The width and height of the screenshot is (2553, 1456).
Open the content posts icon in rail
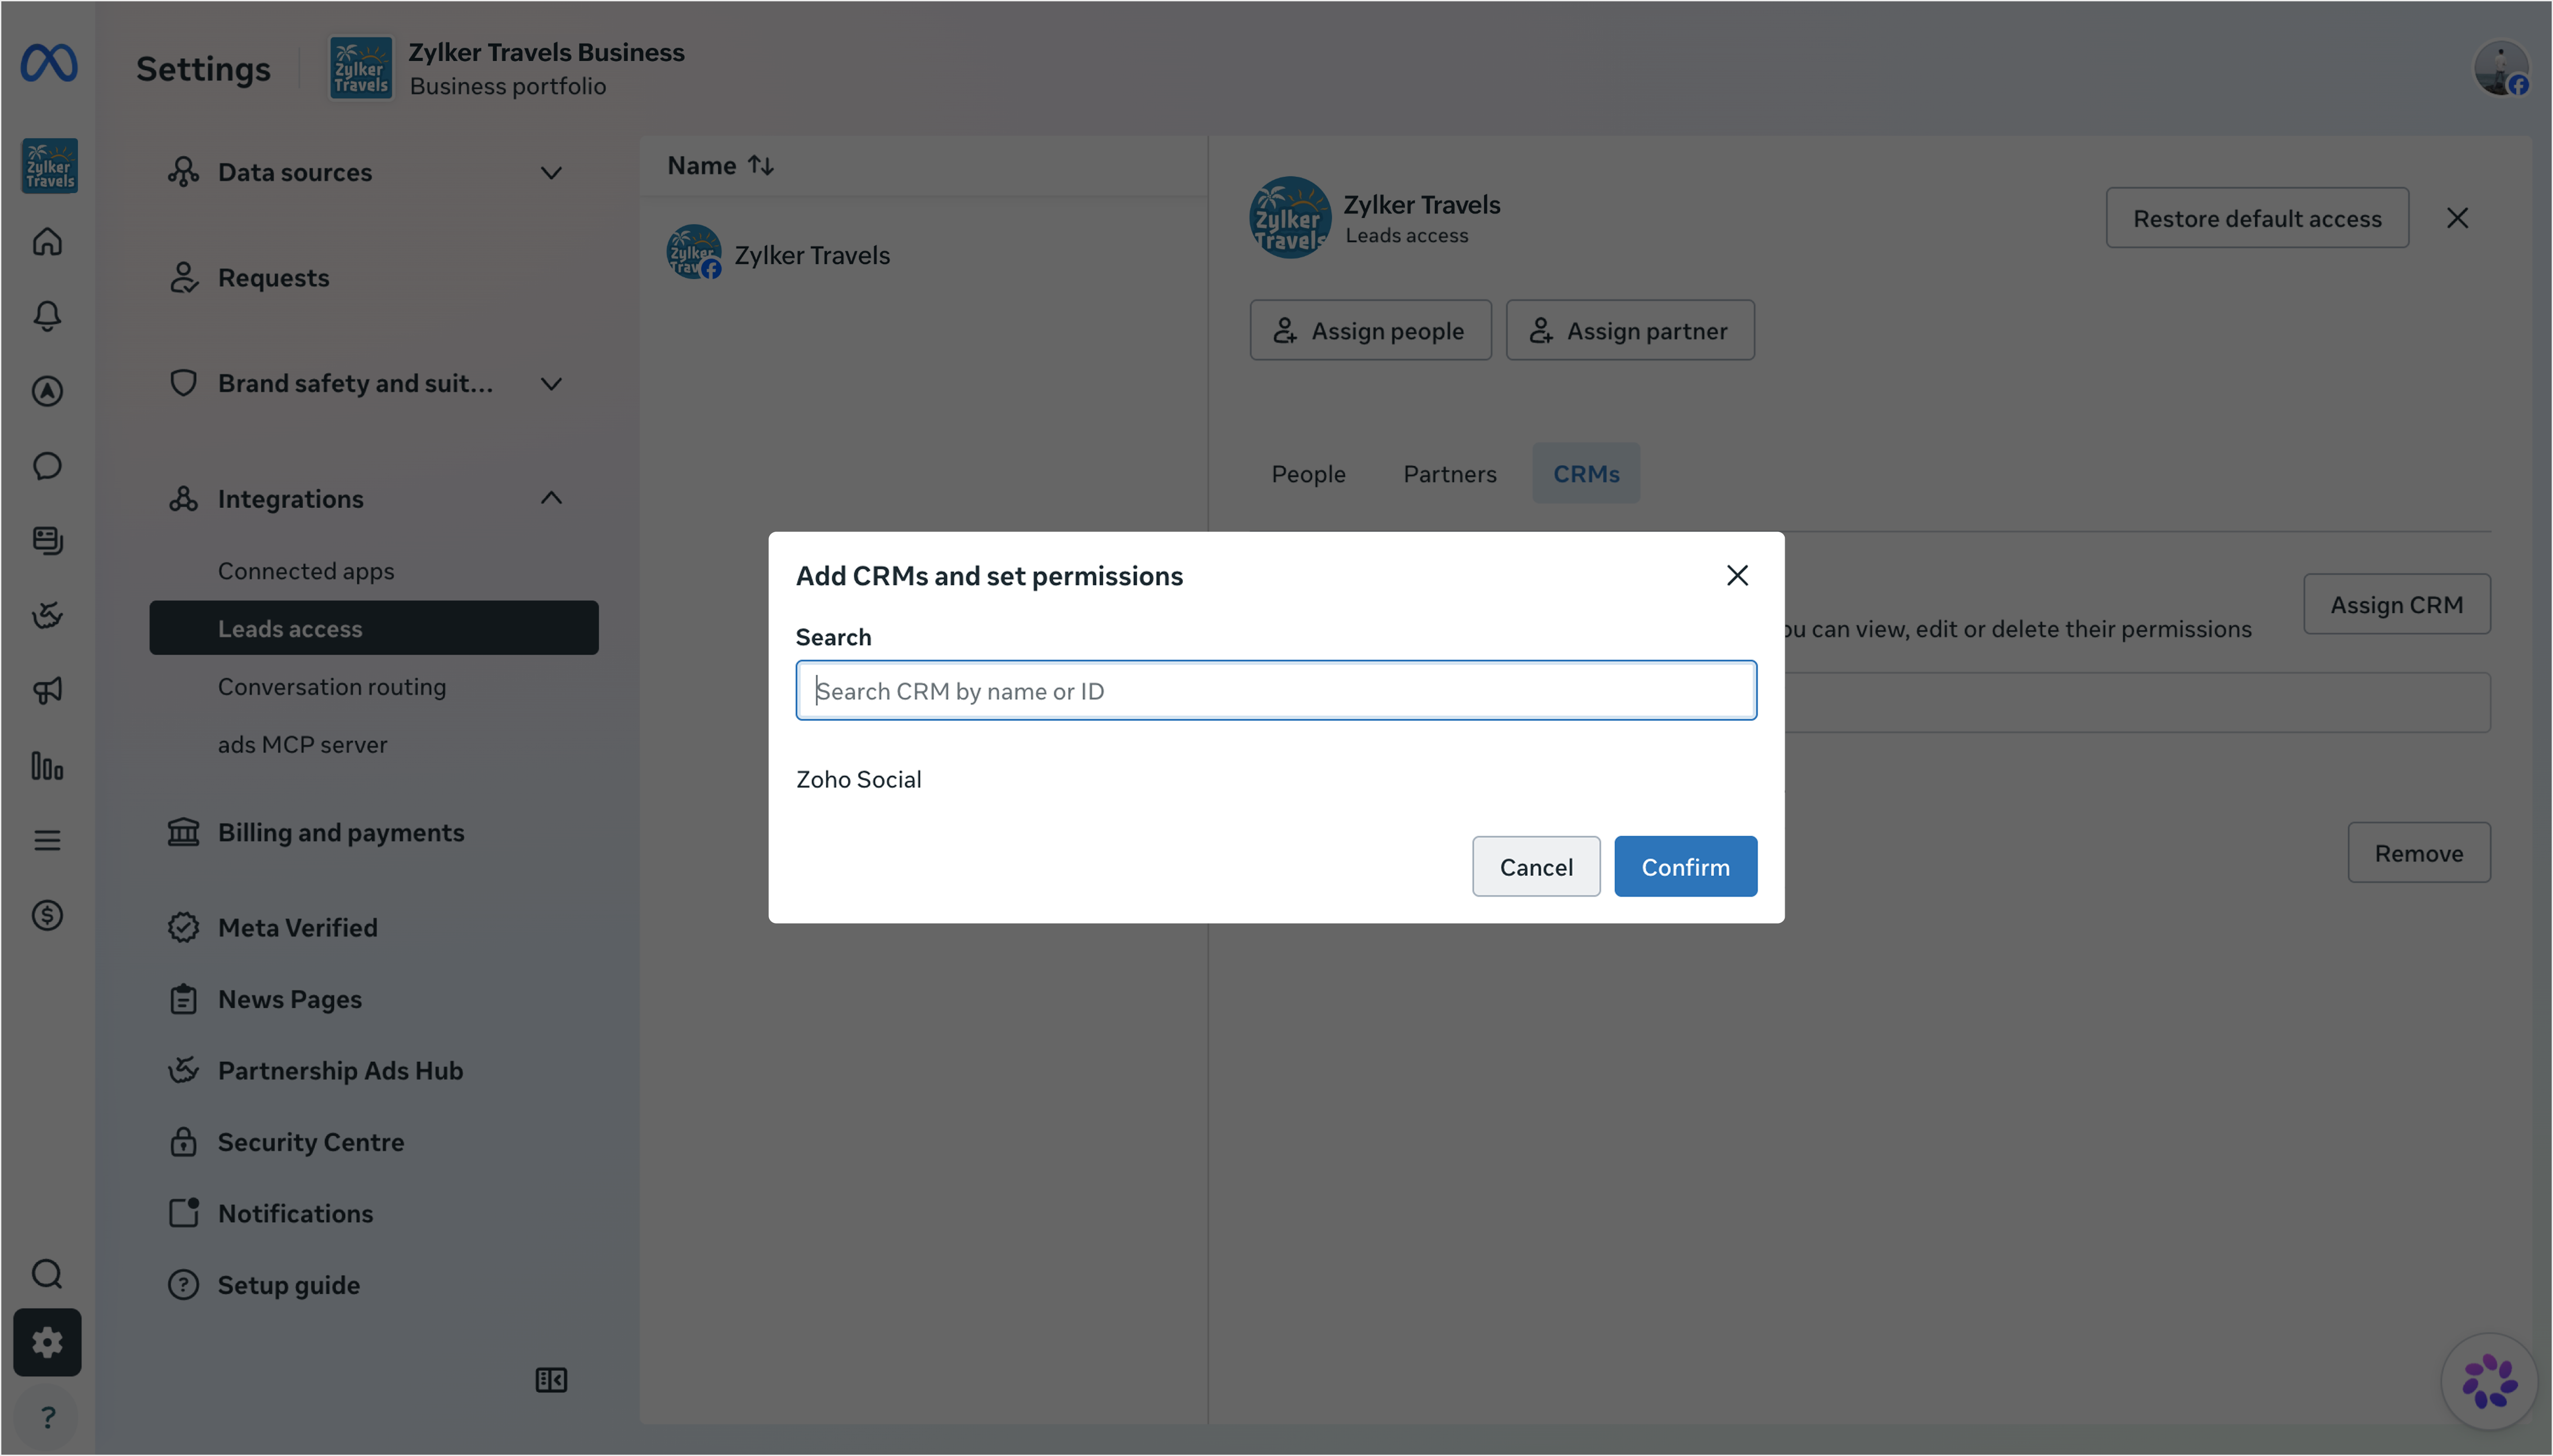click(47, 541)
